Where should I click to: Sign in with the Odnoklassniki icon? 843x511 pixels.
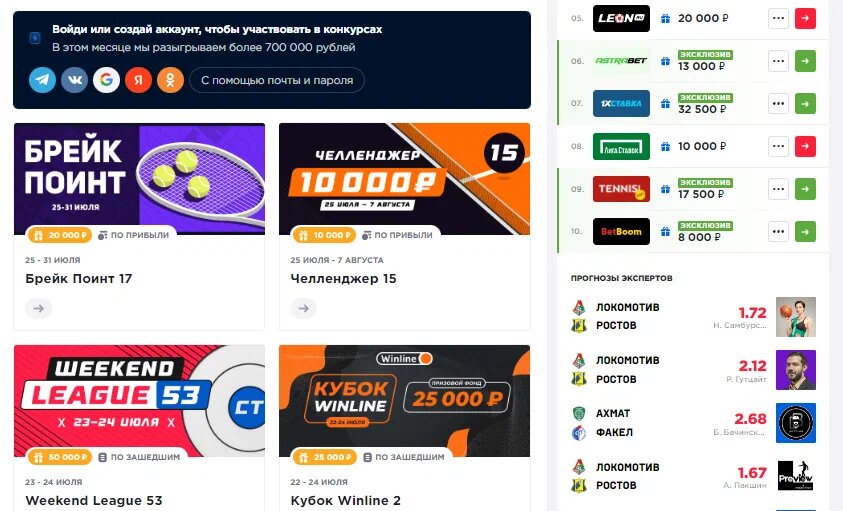(170, 80)
